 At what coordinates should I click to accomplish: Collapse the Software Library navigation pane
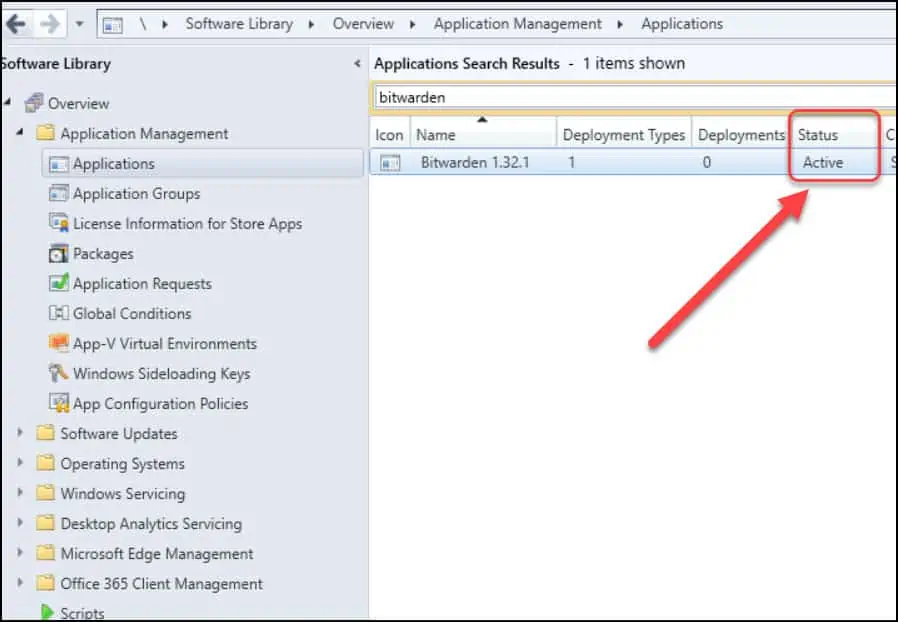coord(357,64)
